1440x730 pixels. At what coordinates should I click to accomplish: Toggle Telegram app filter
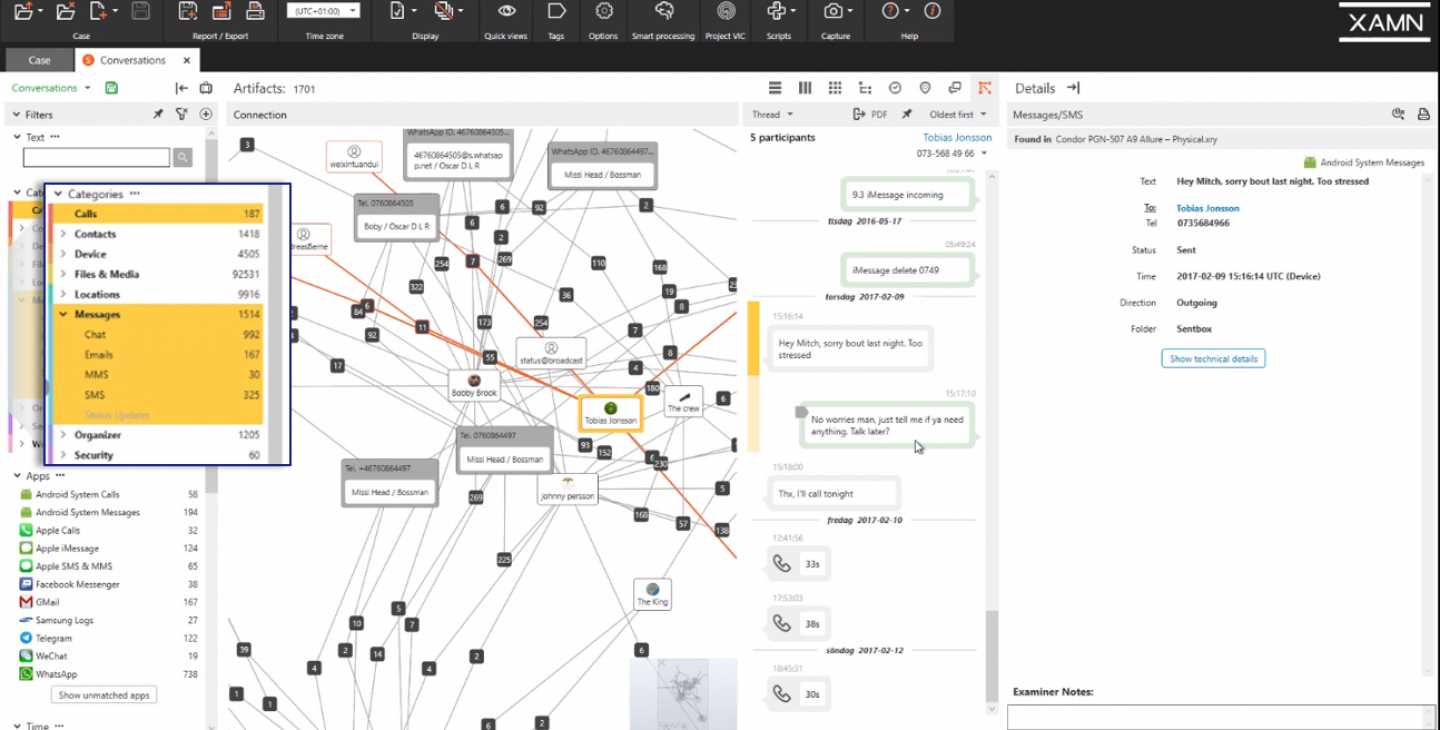coord(109,638)
